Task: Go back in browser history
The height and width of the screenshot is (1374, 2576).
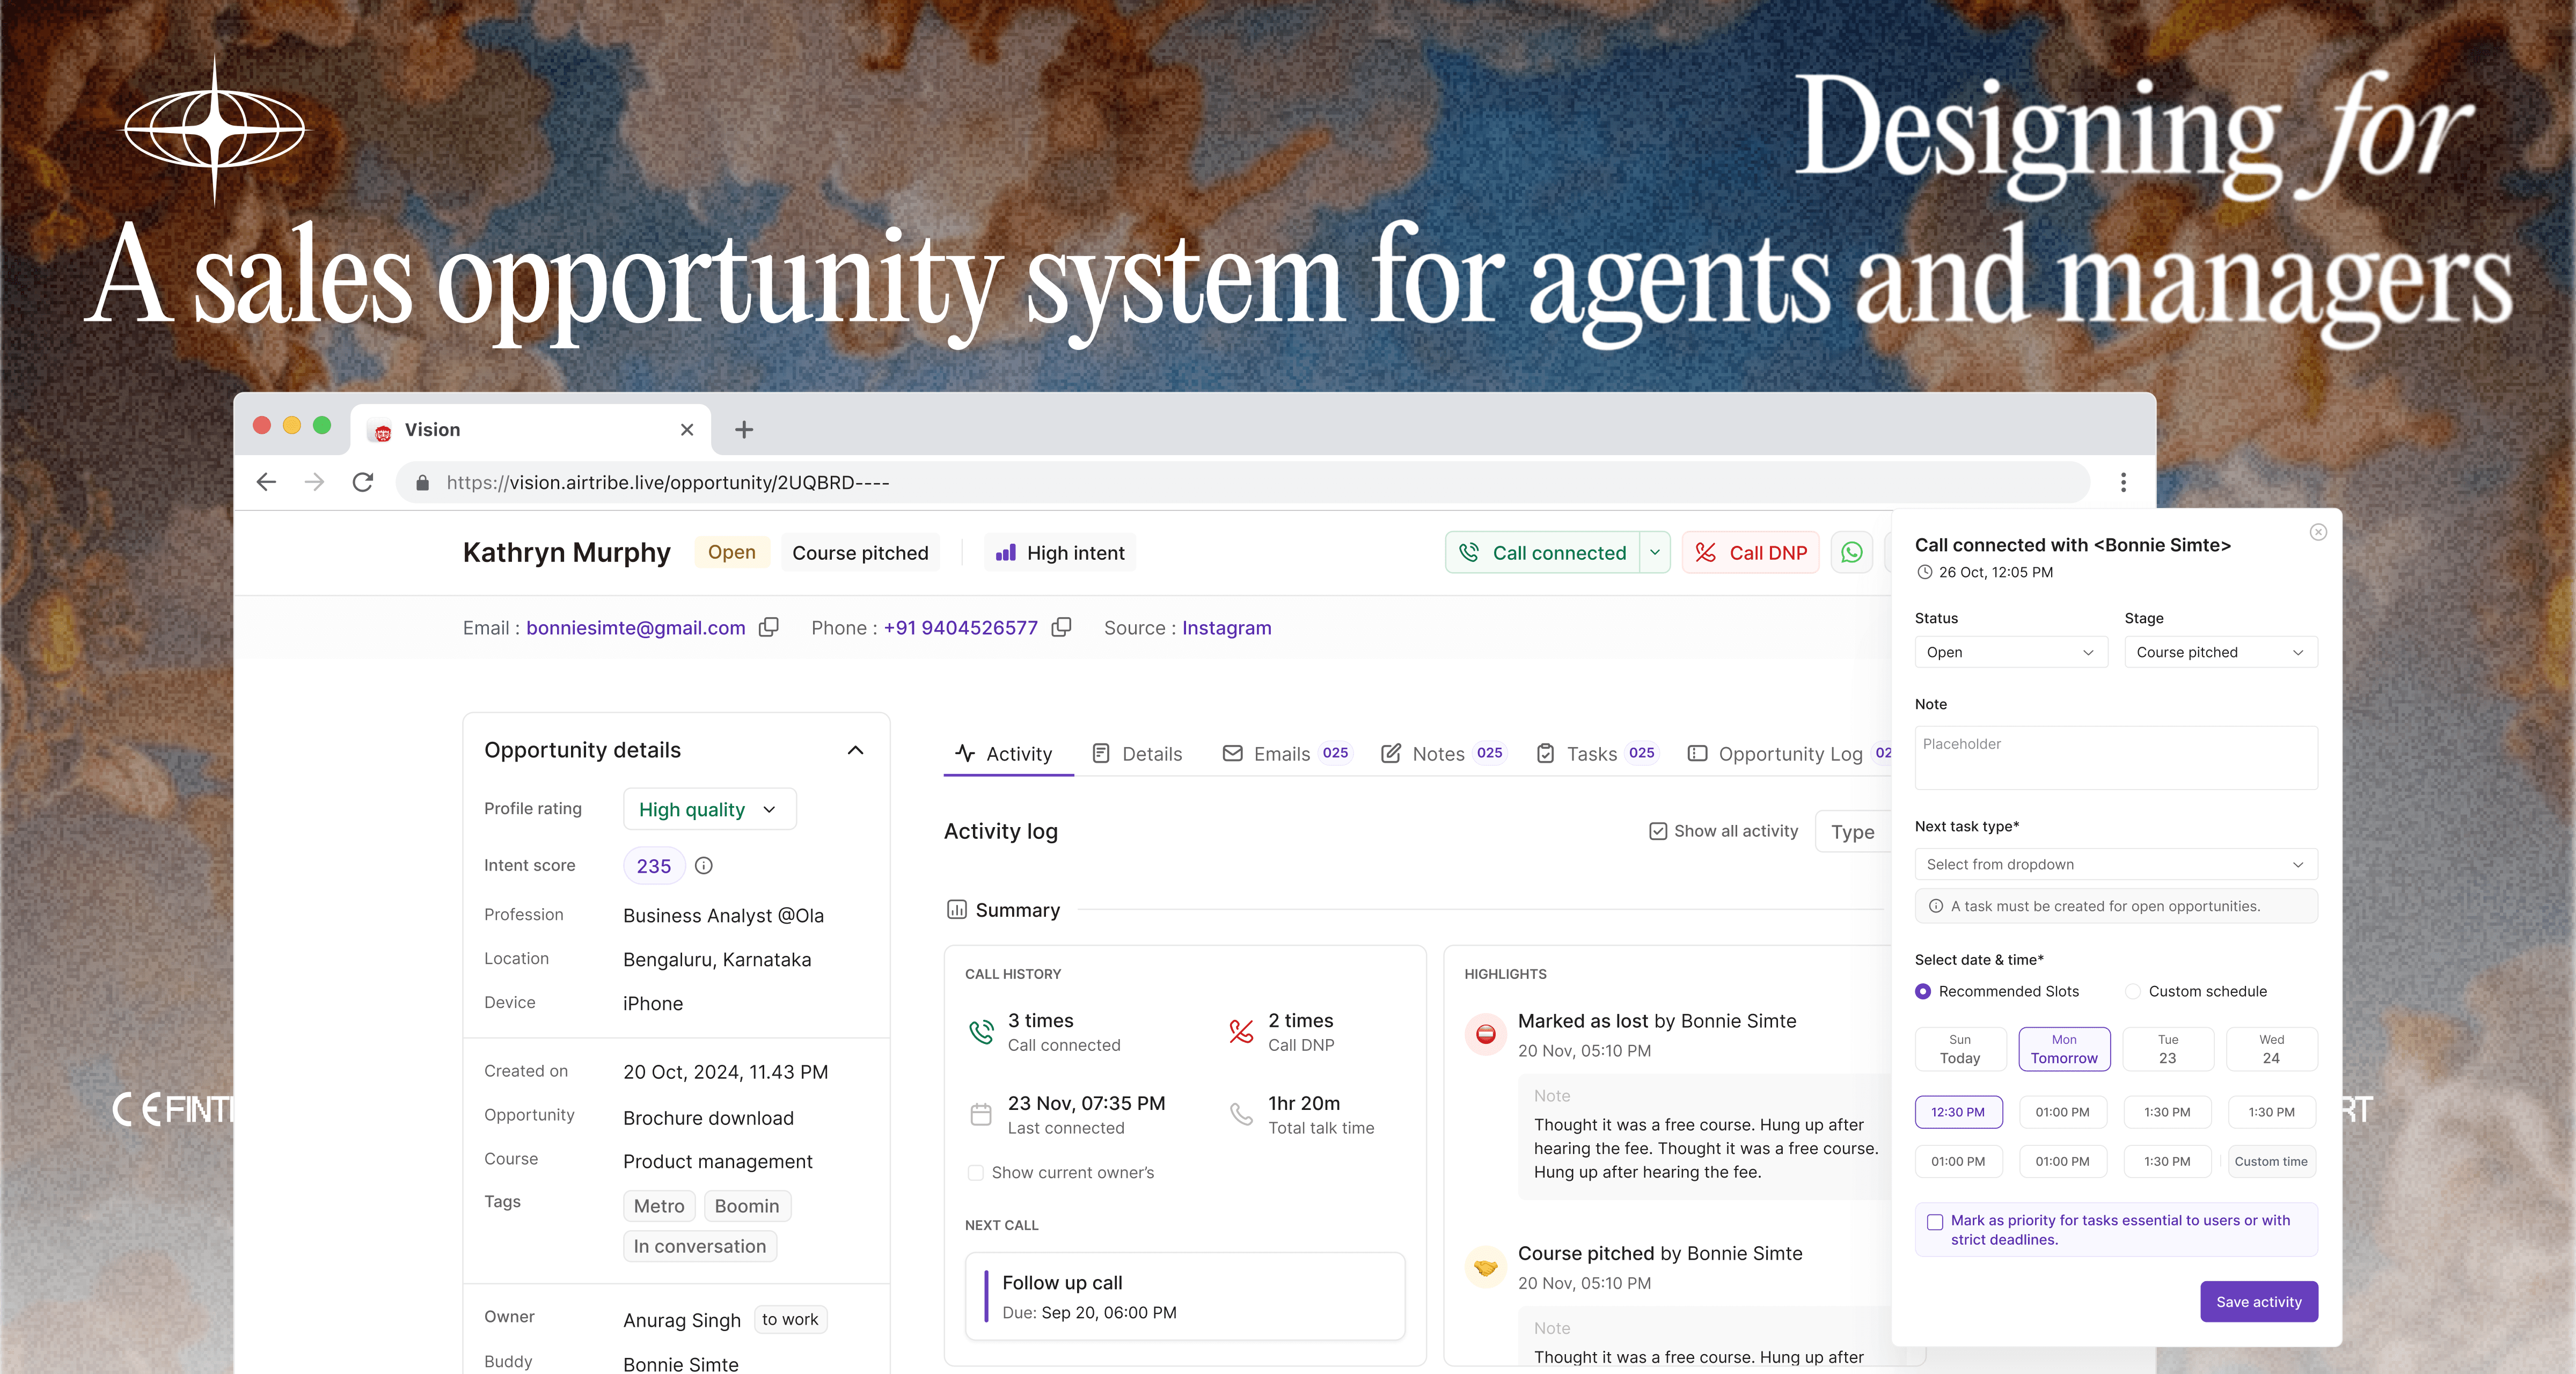Action: pos(266,482)
